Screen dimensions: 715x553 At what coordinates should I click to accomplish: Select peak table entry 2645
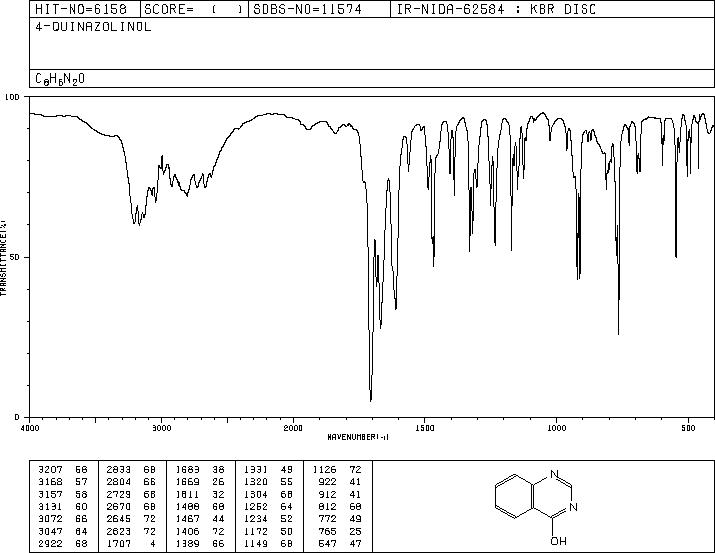point(131,519)
